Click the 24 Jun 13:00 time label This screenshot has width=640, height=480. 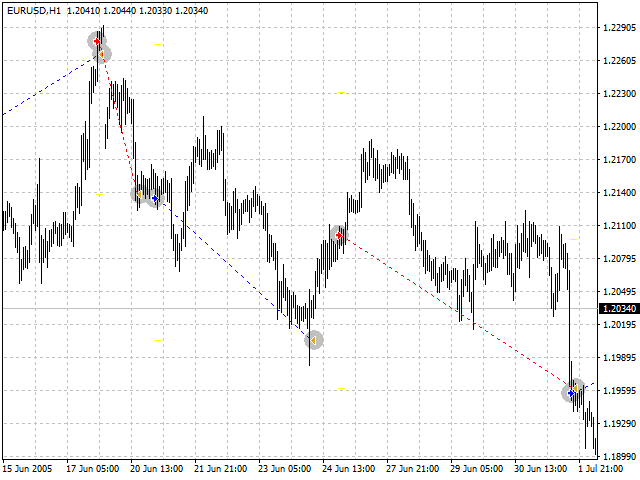pyautogui.click(x=349, y=469)
